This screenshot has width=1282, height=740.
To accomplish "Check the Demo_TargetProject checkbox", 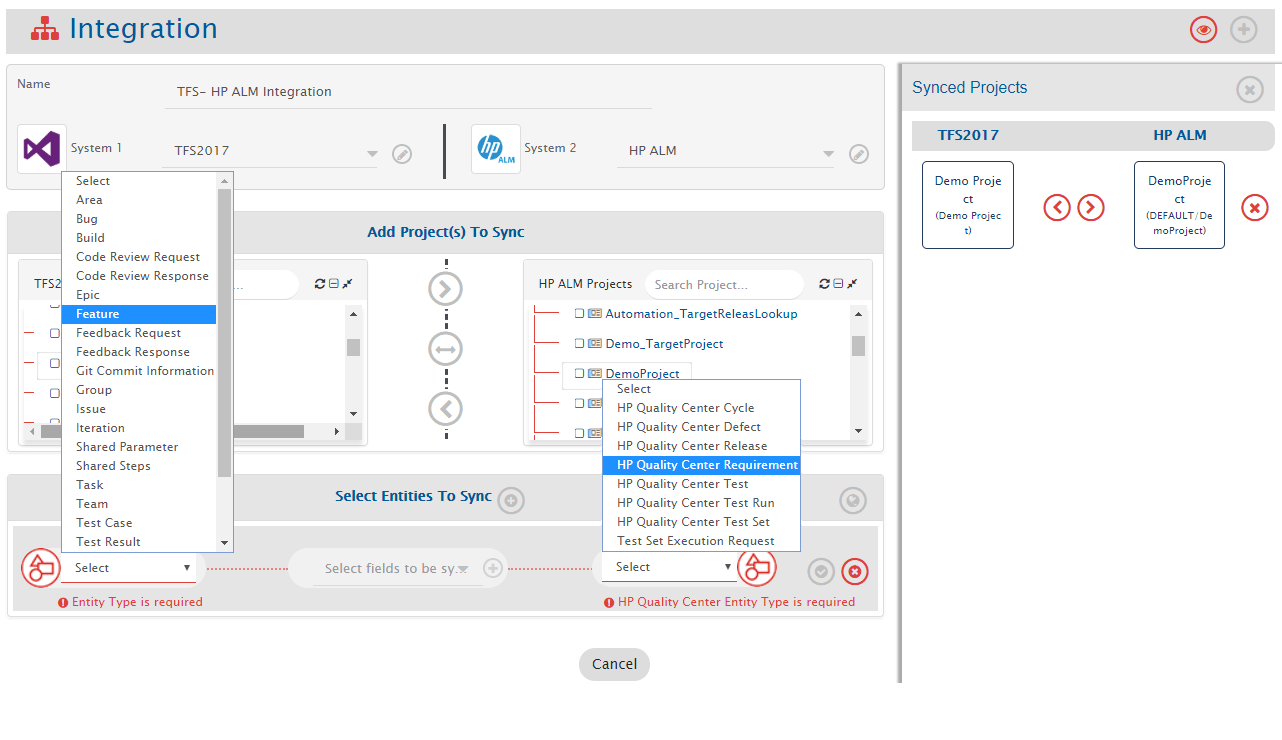I will click(x=579, y=344).
